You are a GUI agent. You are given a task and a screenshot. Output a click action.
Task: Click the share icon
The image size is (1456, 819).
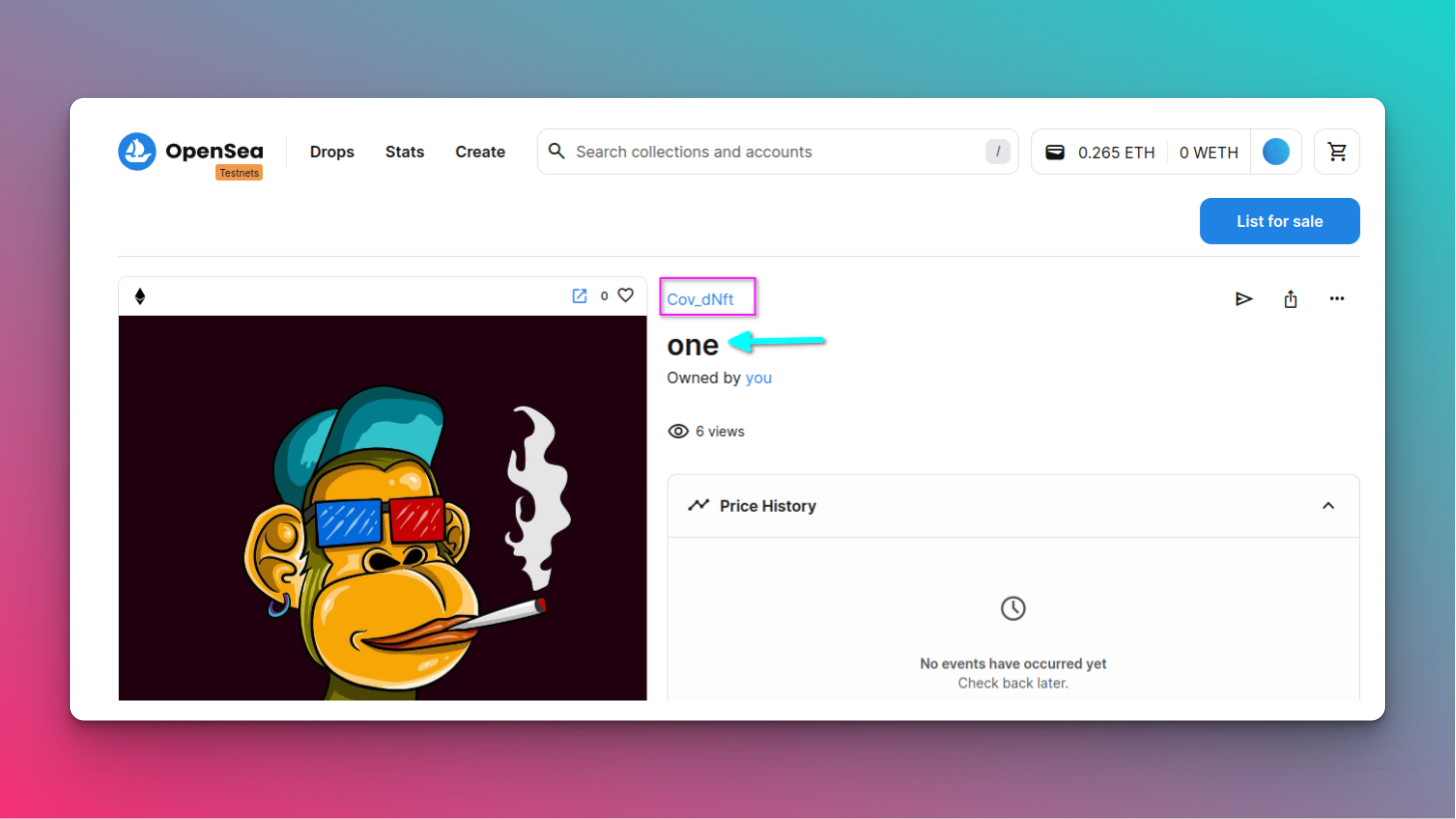[1291, 298]
